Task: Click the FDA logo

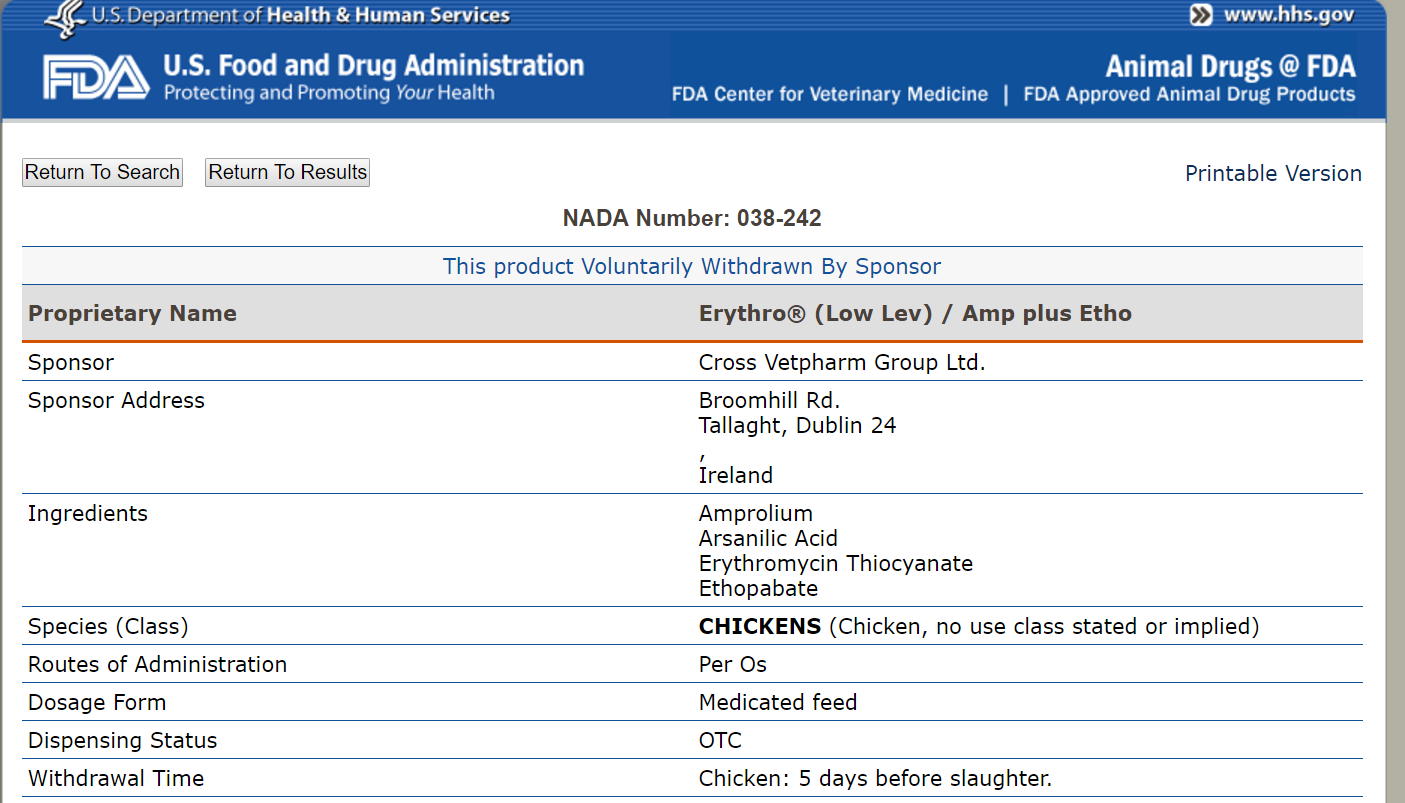Action: point(95,78)
